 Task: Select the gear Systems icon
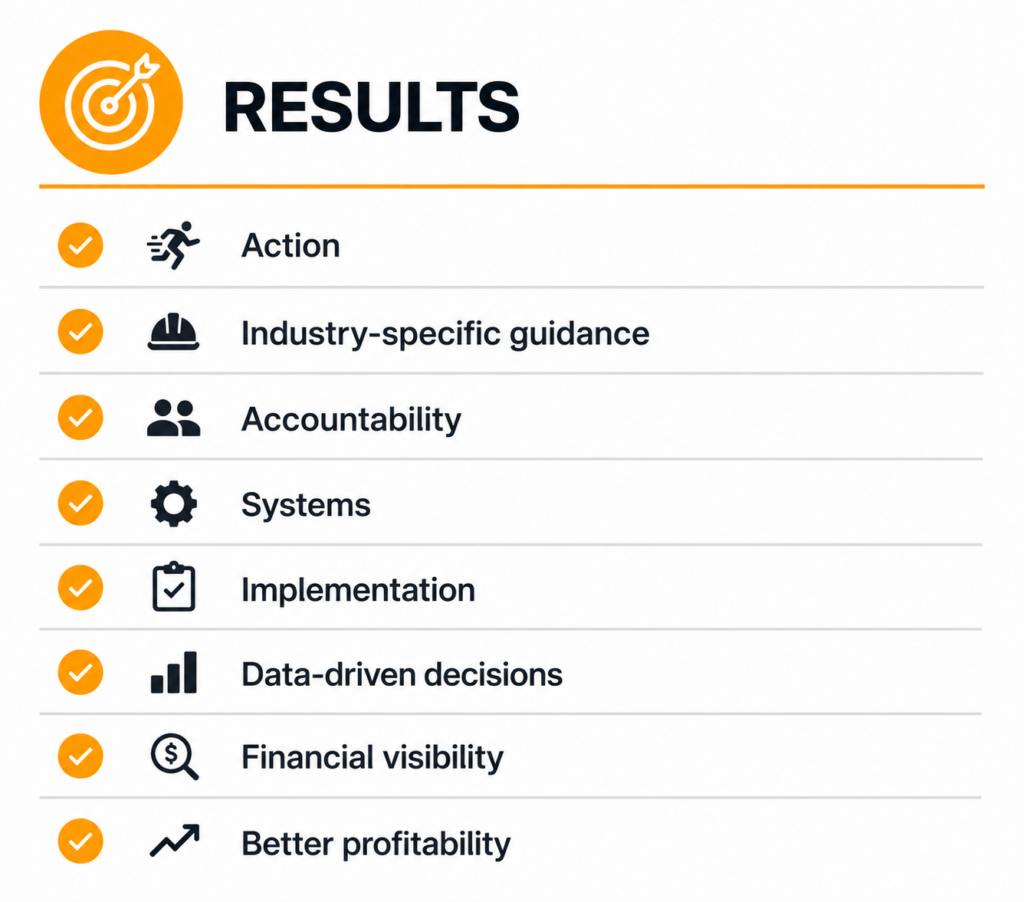[174, 504]
